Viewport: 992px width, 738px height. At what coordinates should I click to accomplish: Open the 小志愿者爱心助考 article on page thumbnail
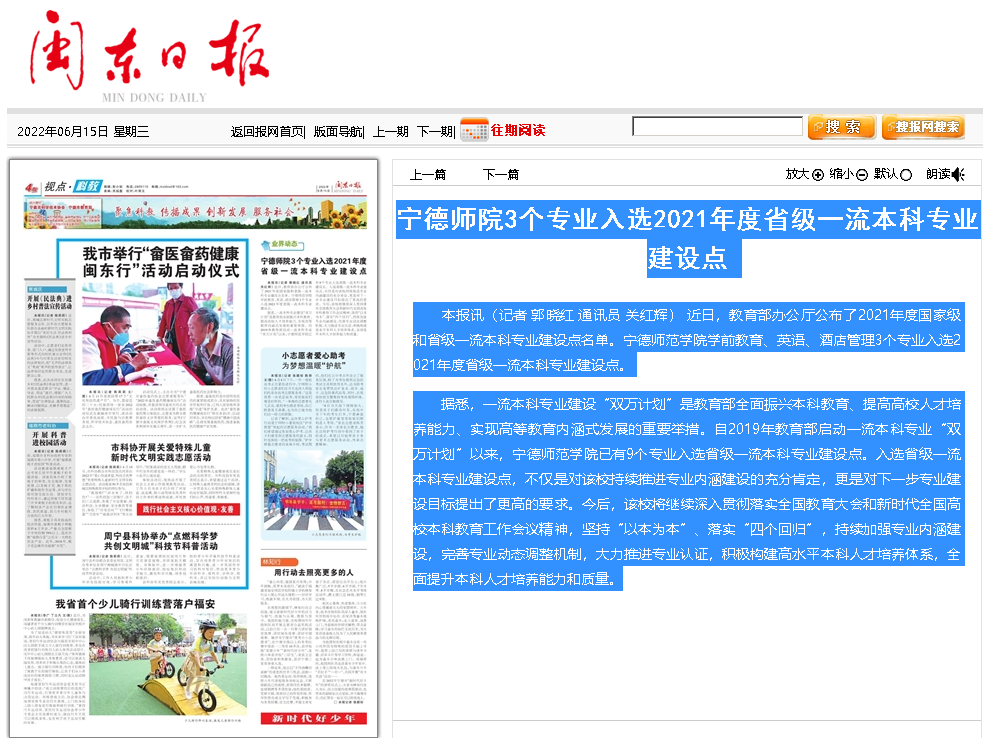tap(313, 361)
